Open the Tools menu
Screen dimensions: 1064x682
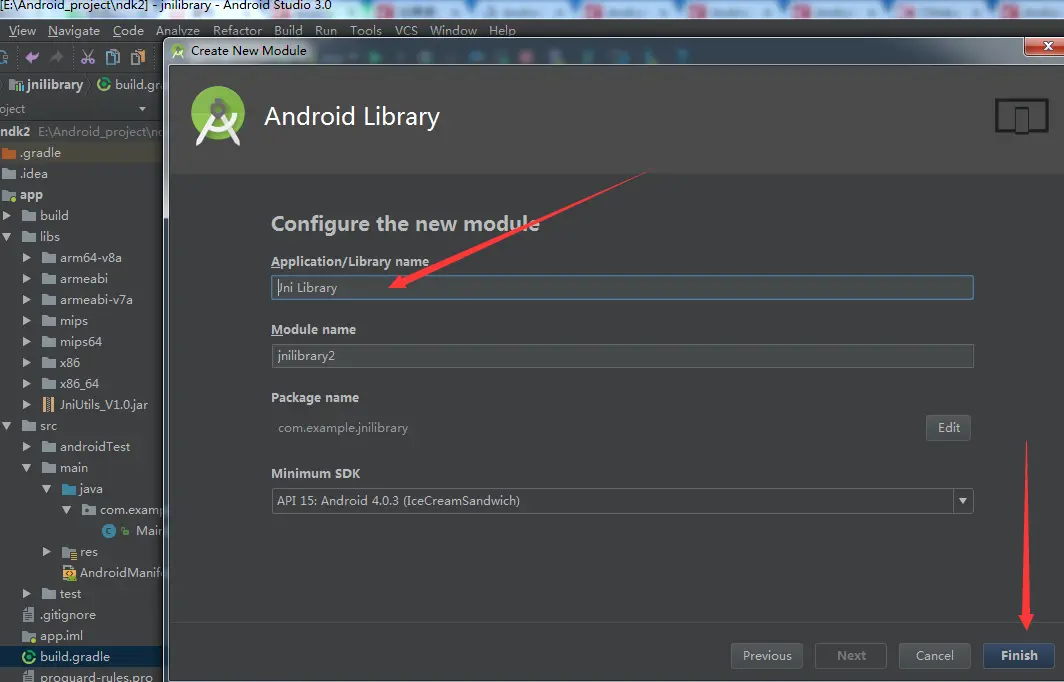[366, 31]
